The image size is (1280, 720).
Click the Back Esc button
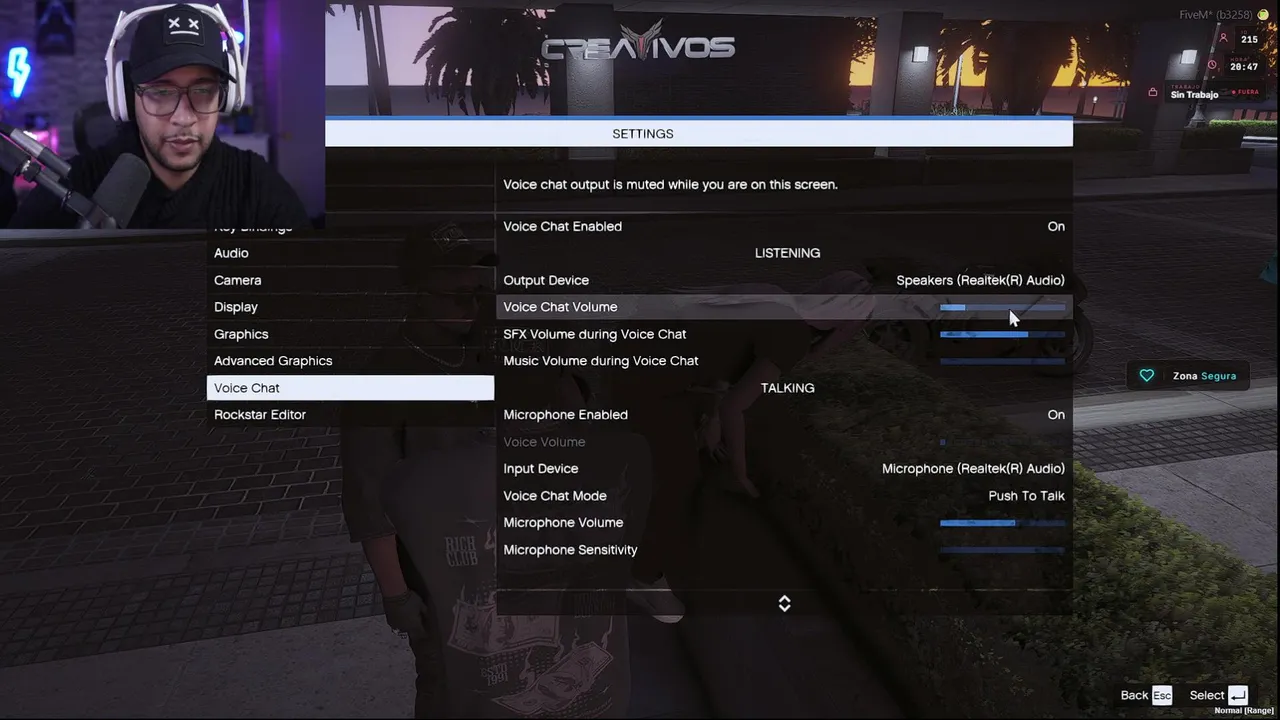click(1146, 695)
